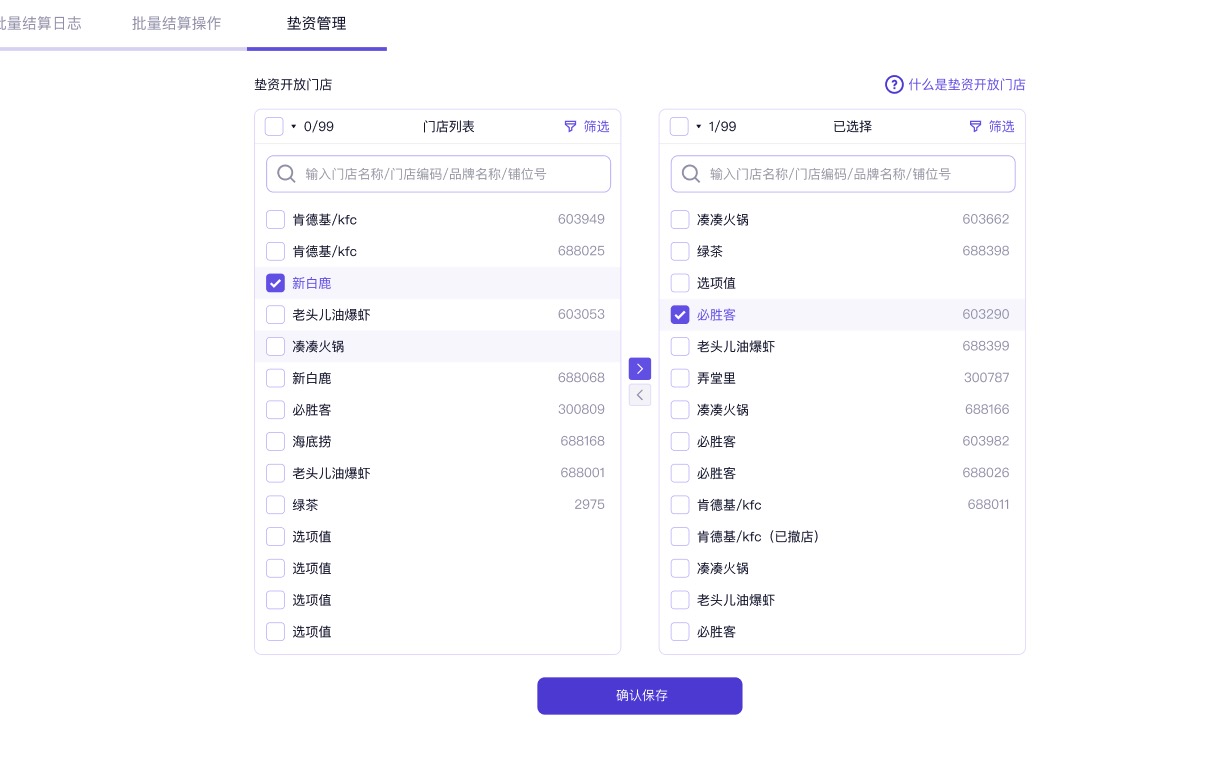Check the 海底捞 688168 store

click(276, 441)
